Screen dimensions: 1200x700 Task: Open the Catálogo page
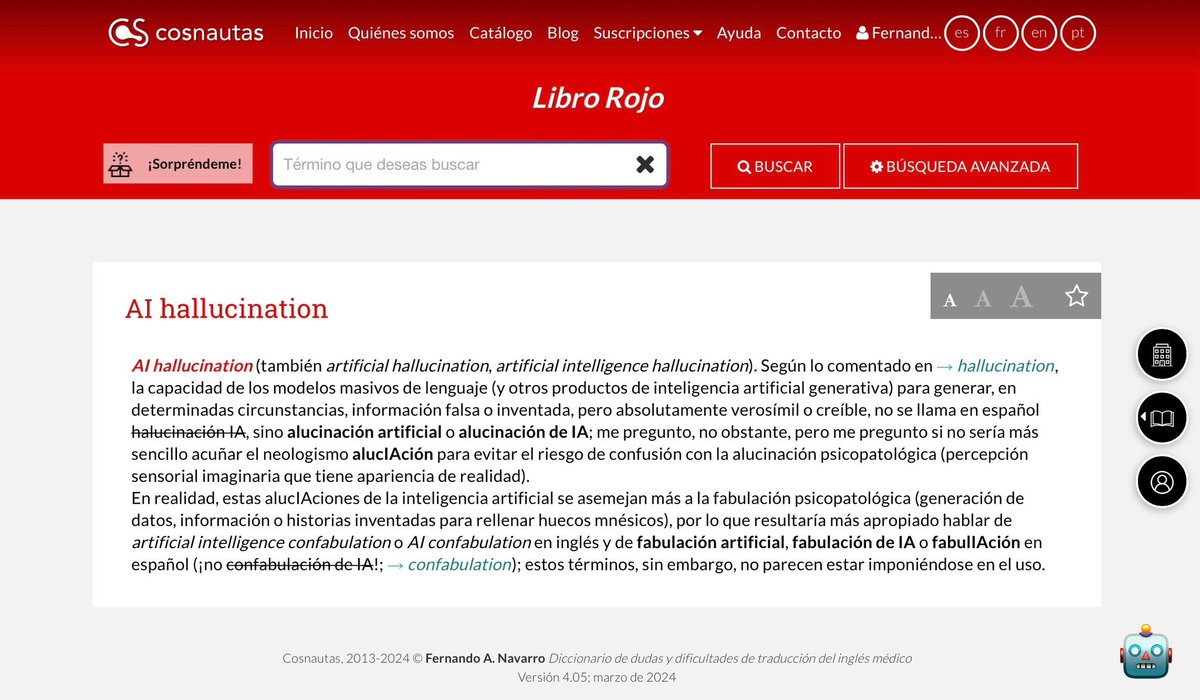pyautogui.click(x=501, y=33)
